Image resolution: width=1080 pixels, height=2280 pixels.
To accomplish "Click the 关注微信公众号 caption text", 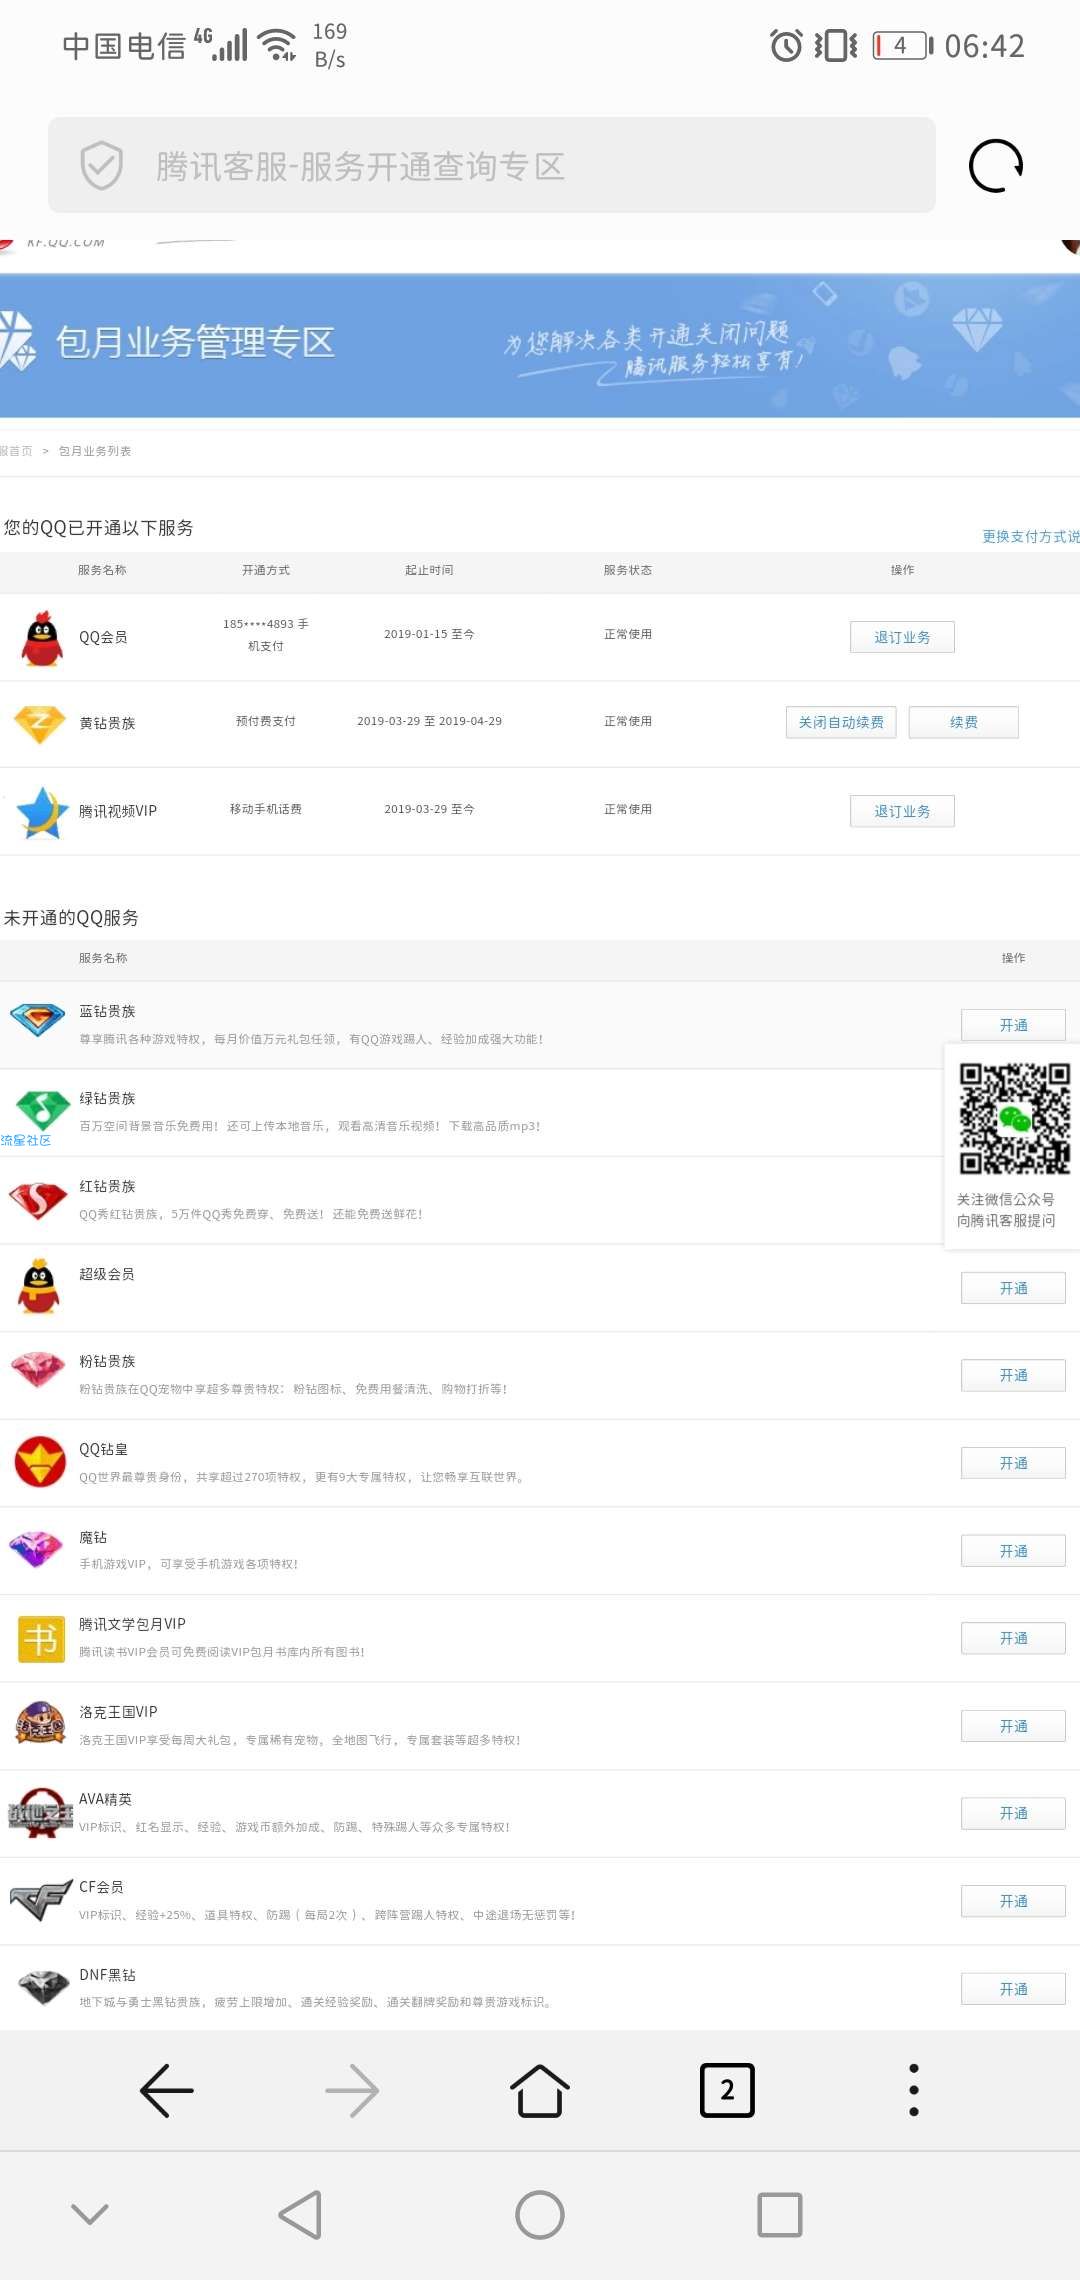I will click(x=1006, y=1199).
